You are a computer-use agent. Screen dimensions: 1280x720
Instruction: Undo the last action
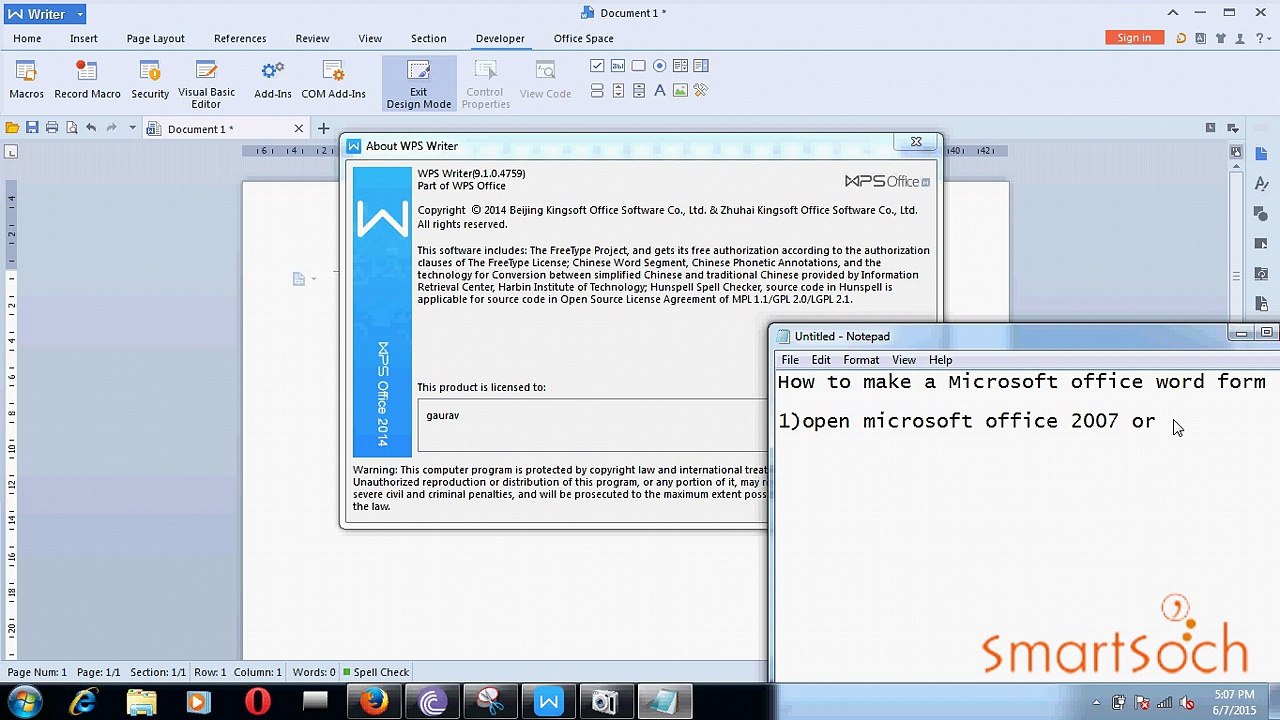[91, 128]
